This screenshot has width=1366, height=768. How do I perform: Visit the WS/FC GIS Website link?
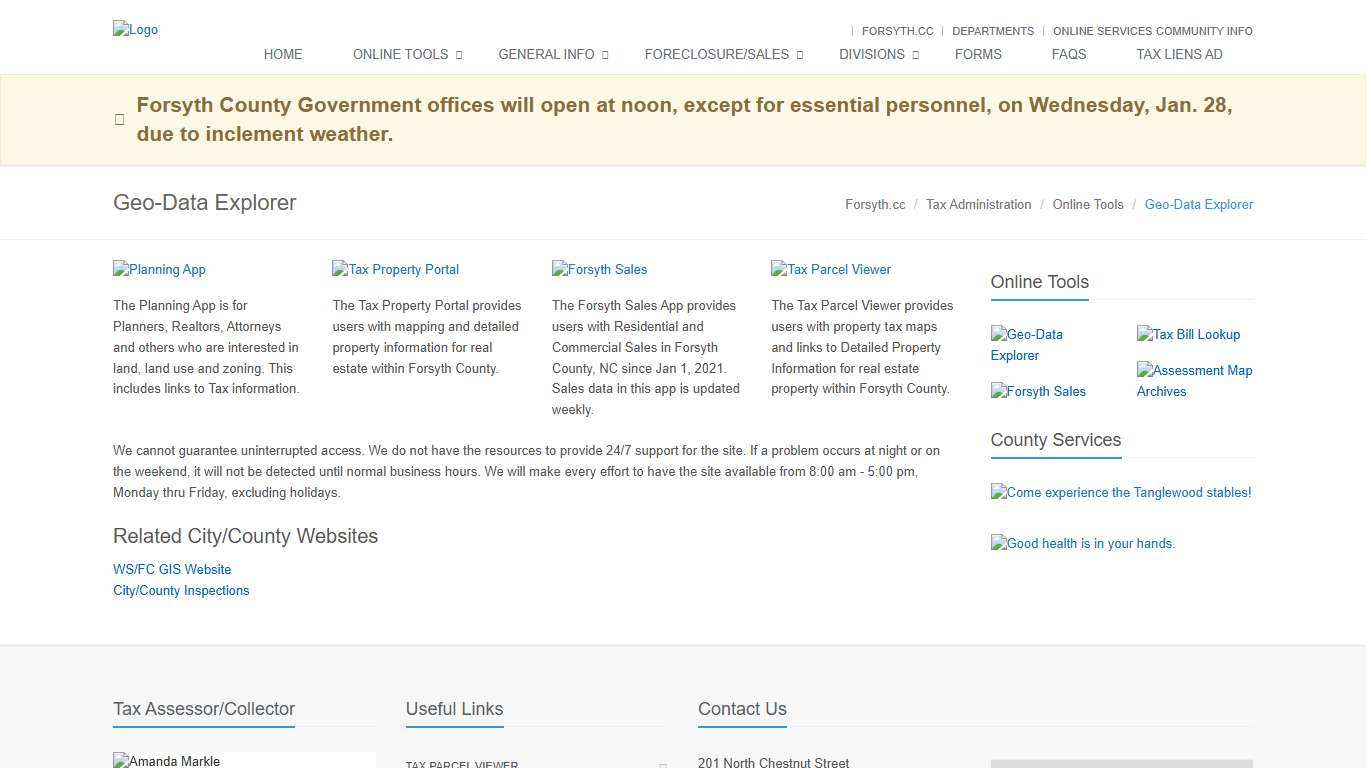click(171, 569)
